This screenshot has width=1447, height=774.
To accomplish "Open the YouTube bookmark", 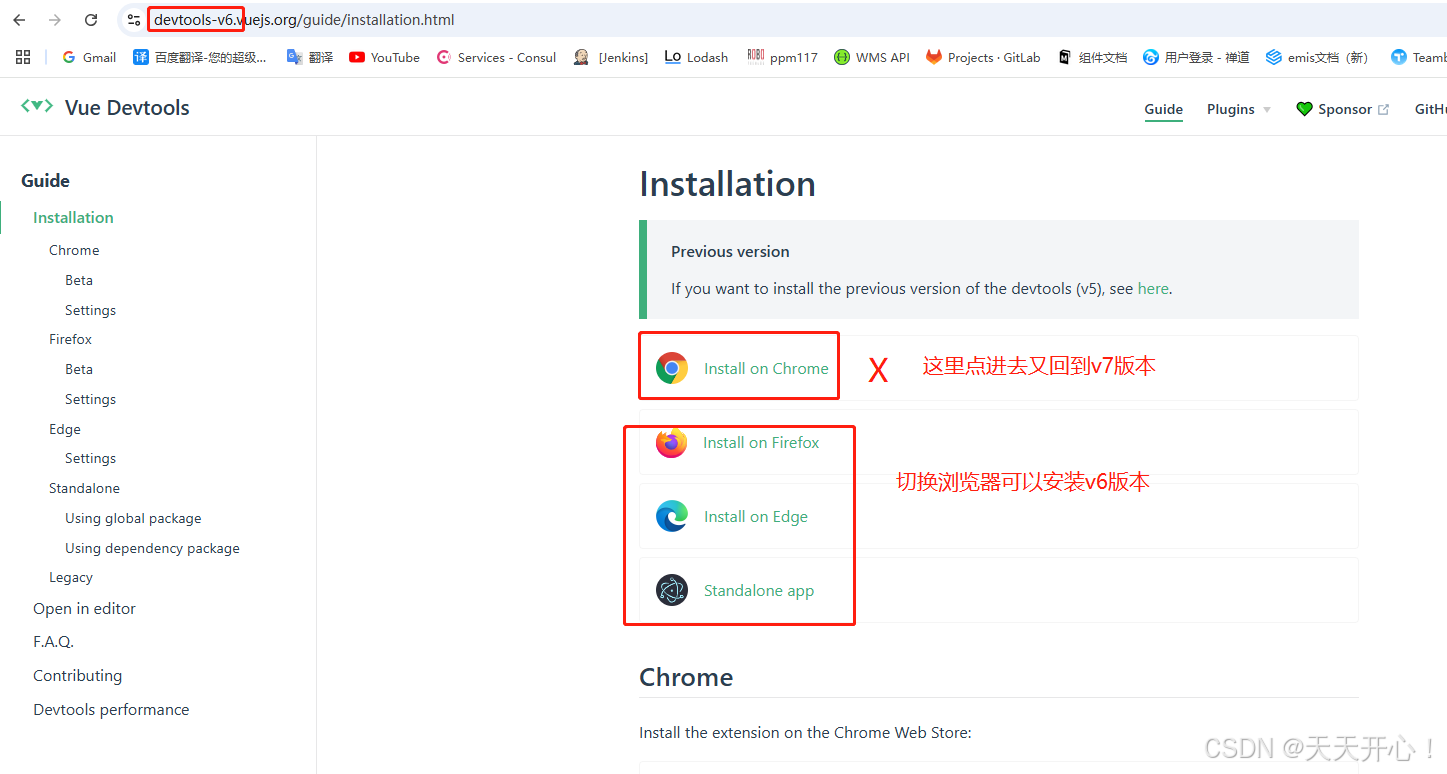I will [x=384, y=57].
